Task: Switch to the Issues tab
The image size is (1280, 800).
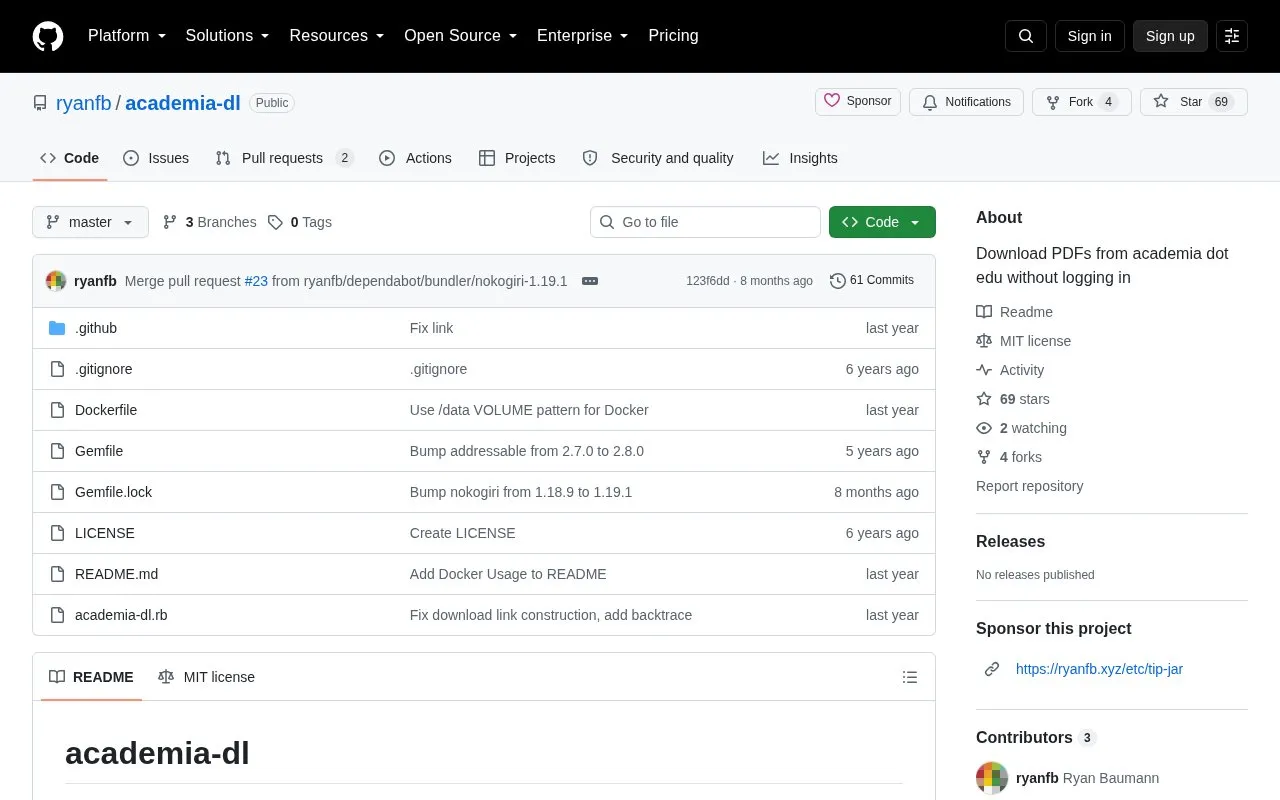Action: 156,158
